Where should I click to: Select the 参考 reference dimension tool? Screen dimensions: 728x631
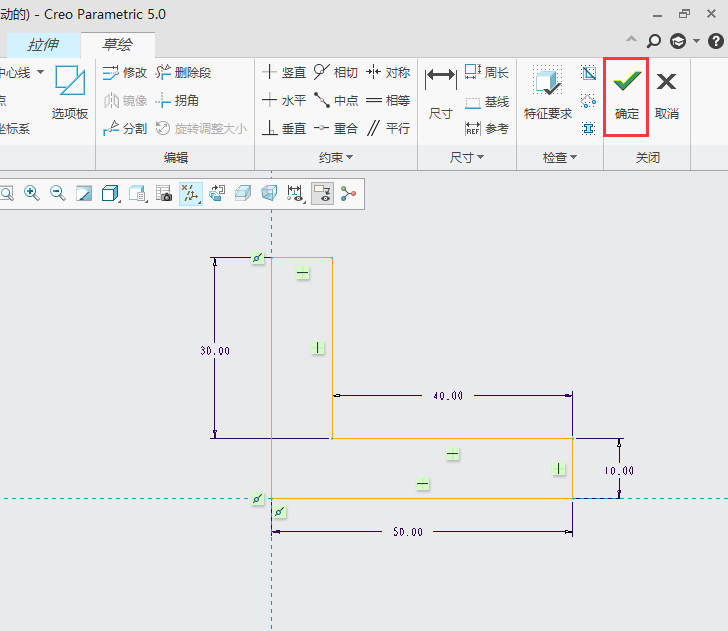click(x=487, y=128)
